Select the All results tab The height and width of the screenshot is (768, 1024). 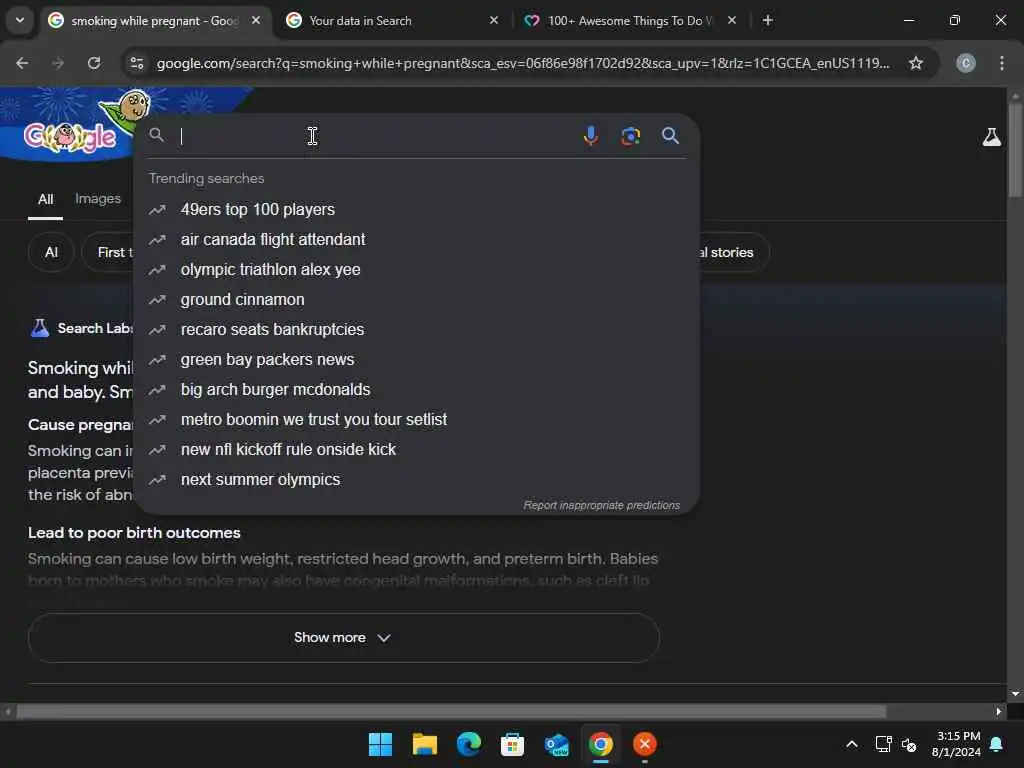click(x=46, y=199)
